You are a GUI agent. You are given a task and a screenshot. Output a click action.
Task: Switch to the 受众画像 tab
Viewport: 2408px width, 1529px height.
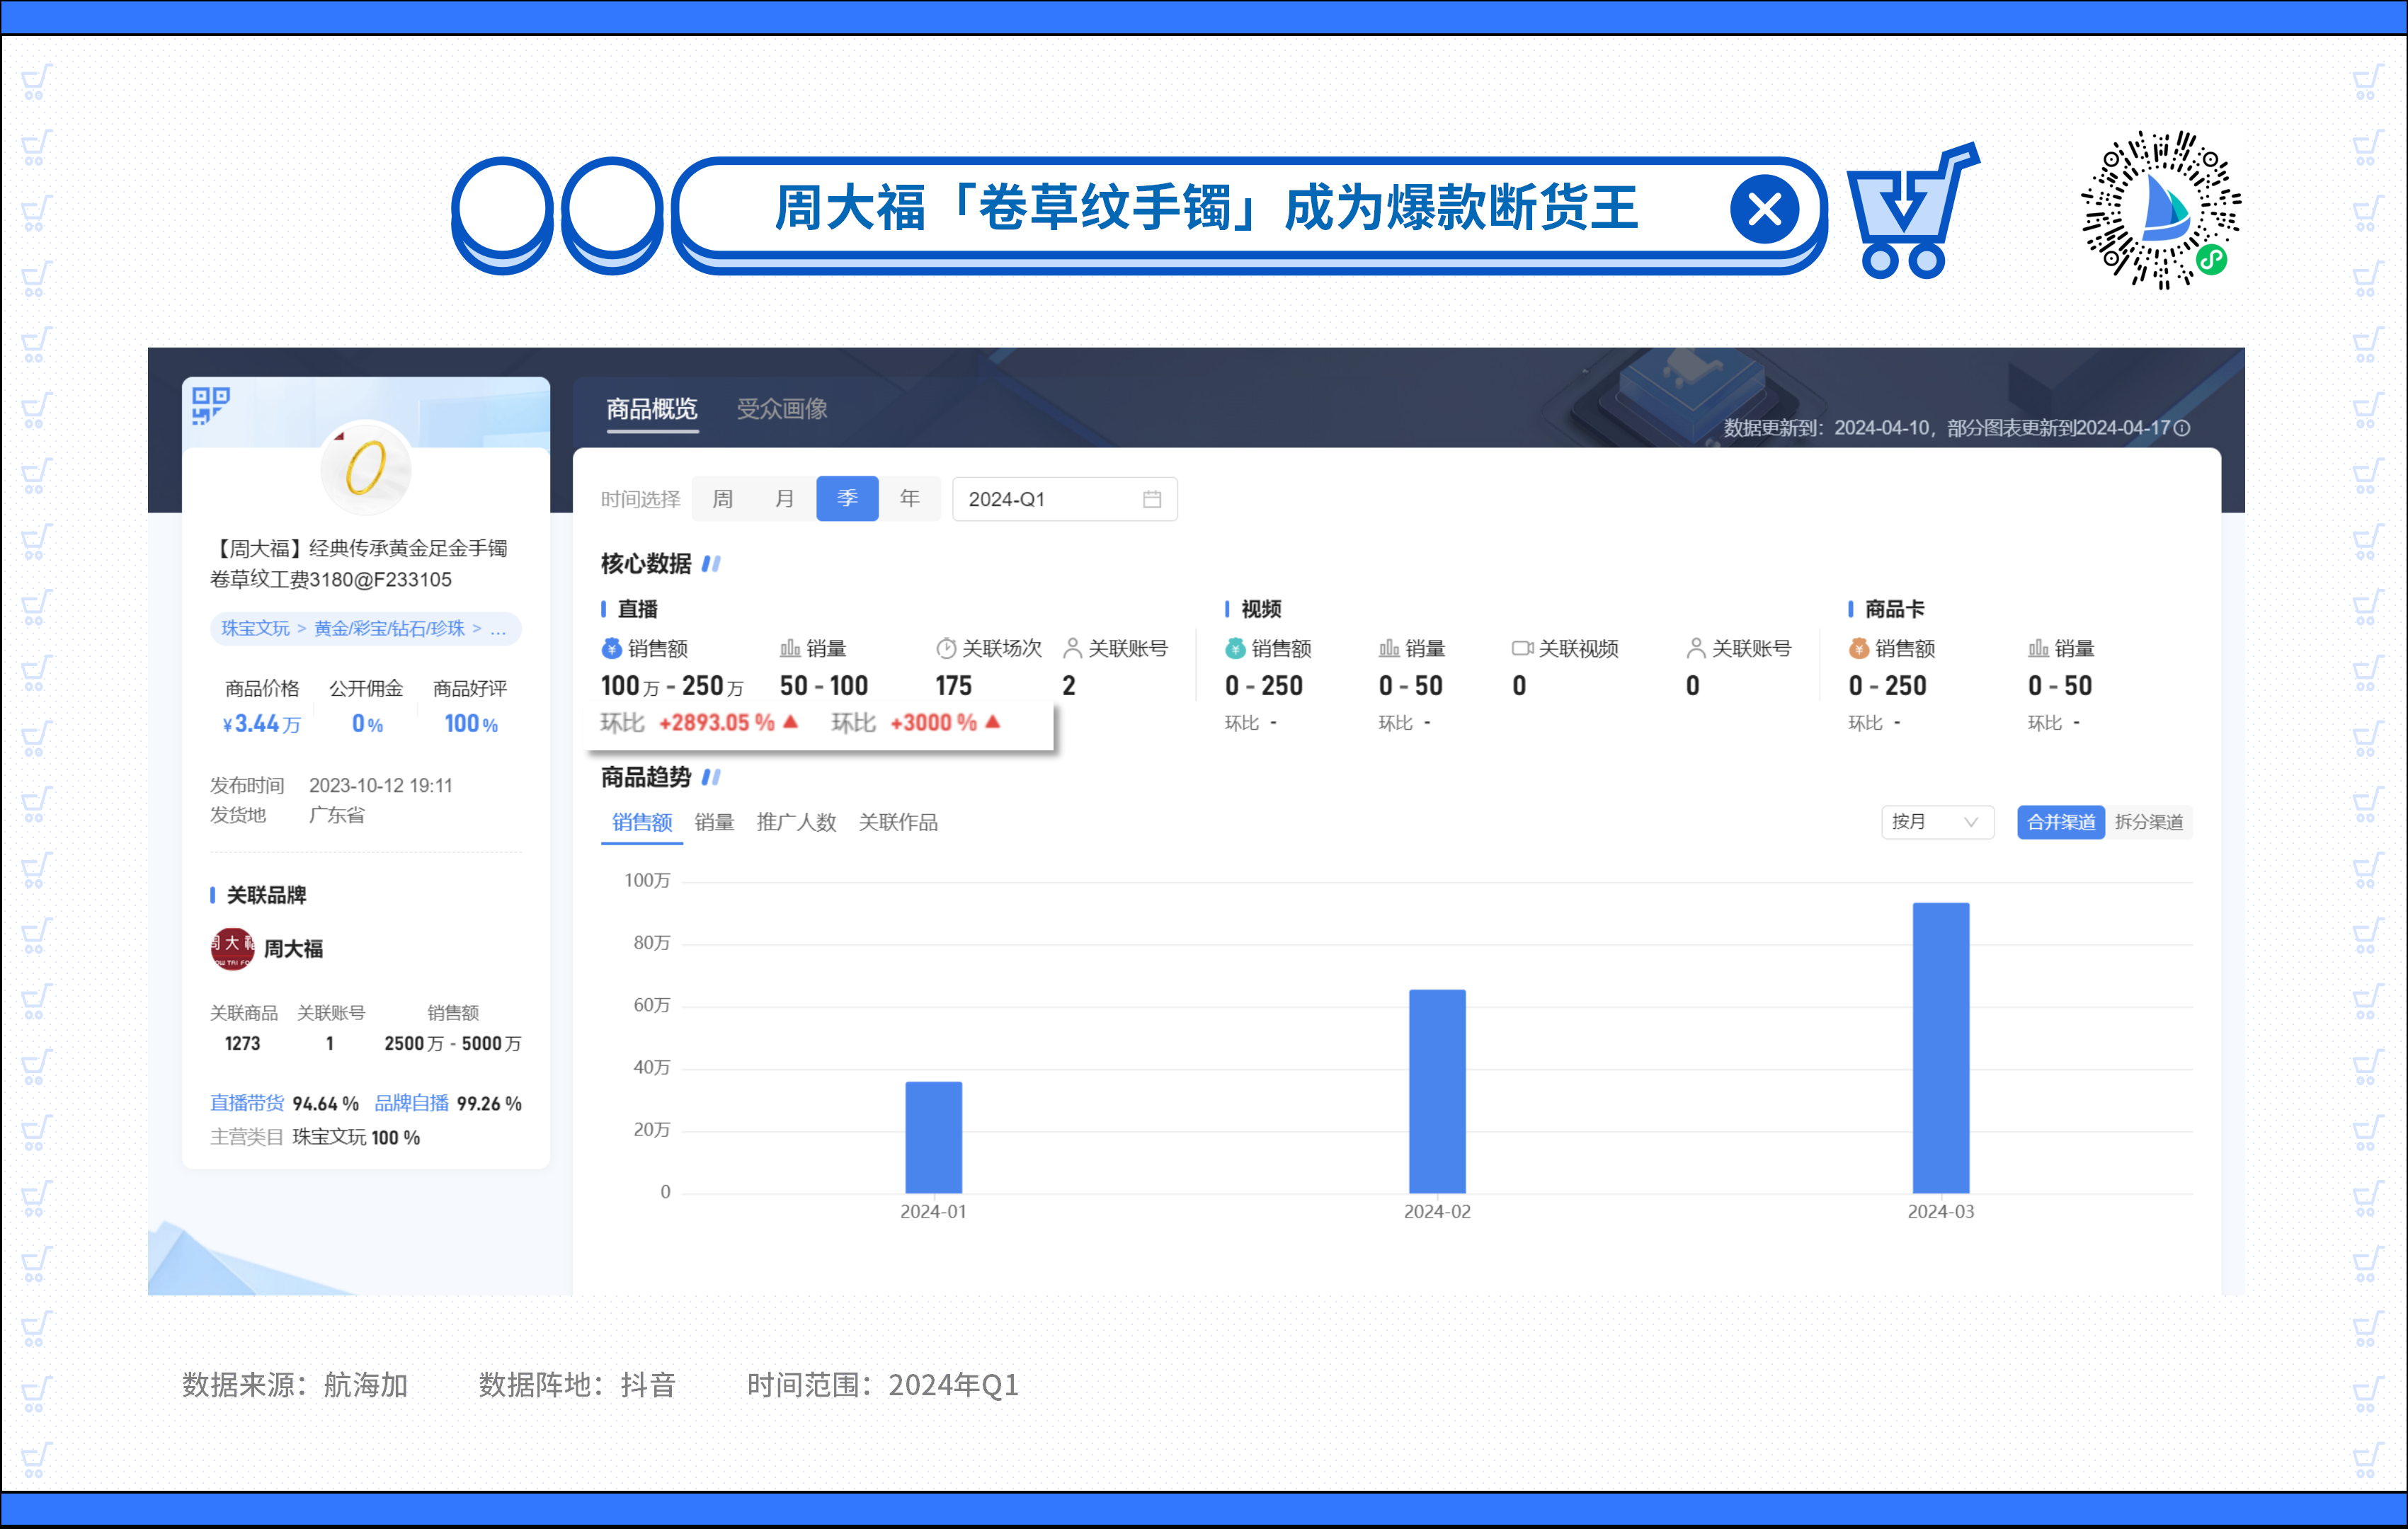tap(782, 409)
